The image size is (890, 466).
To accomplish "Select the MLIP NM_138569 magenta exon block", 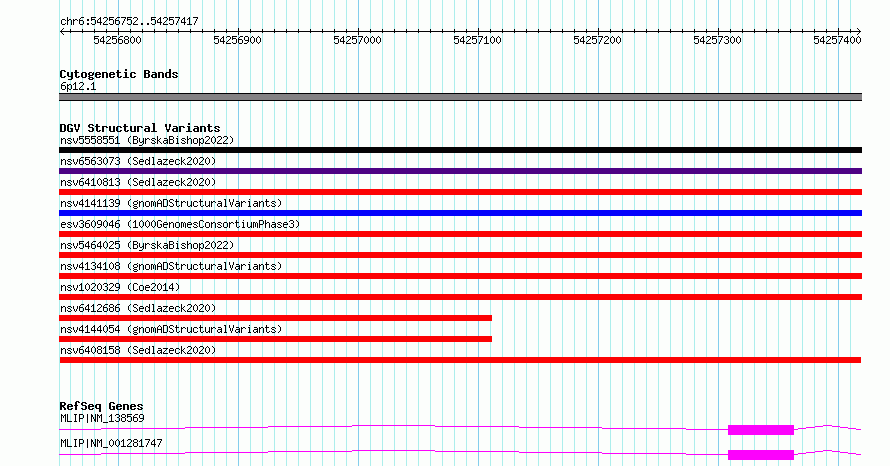I will point(761,430).
